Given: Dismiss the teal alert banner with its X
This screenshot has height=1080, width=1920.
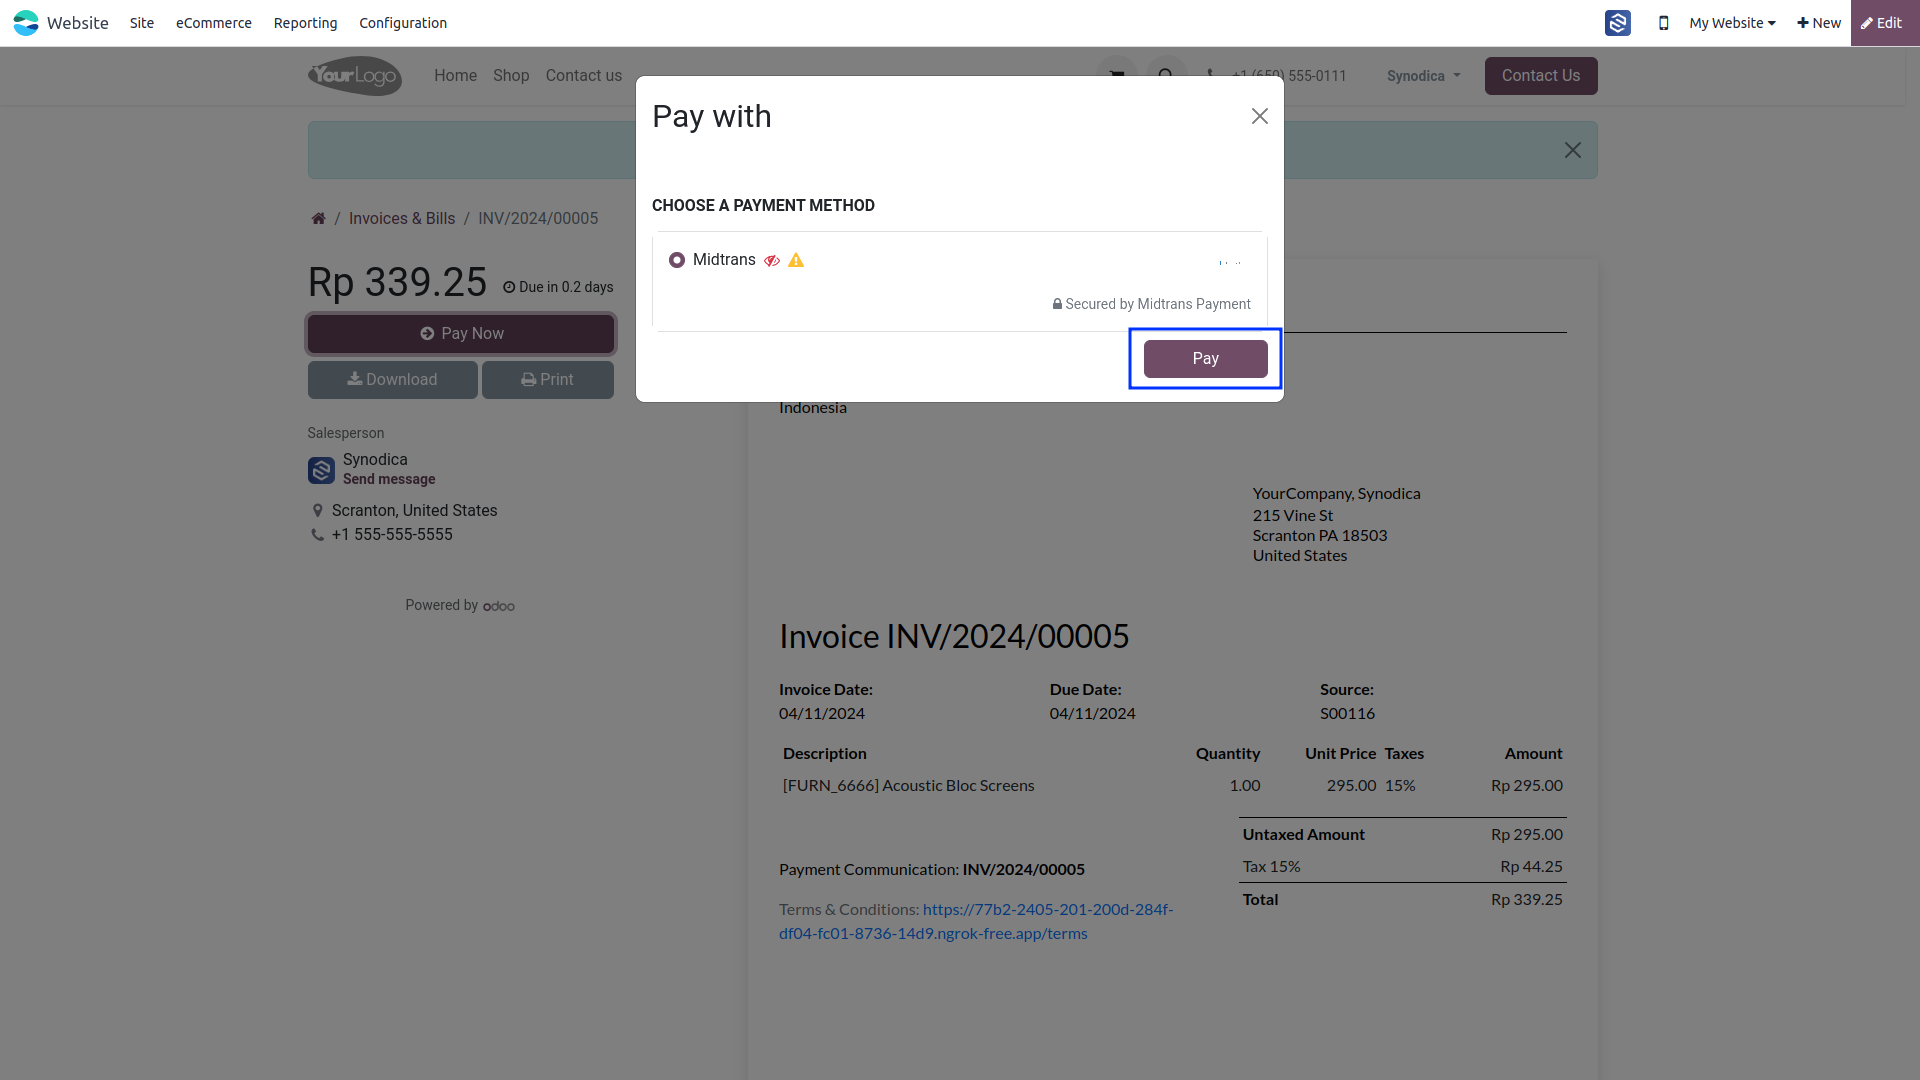Looking at the screenshot, I should (x=1573, y=150).
